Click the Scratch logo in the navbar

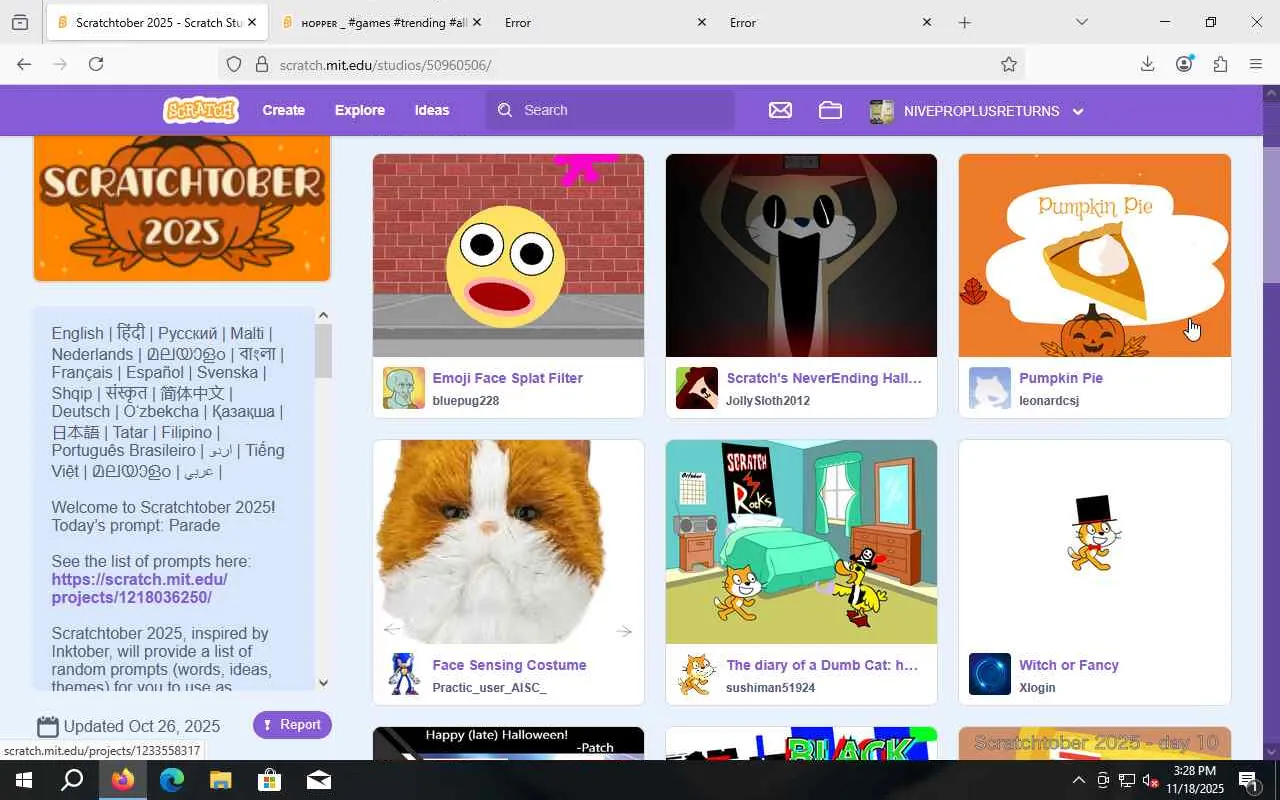click(201, 110)
